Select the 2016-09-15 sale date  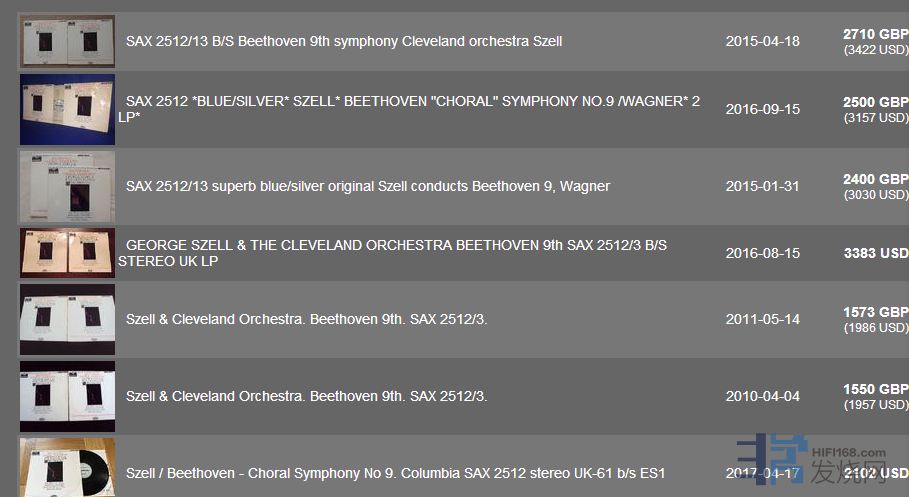coord(762,109)
